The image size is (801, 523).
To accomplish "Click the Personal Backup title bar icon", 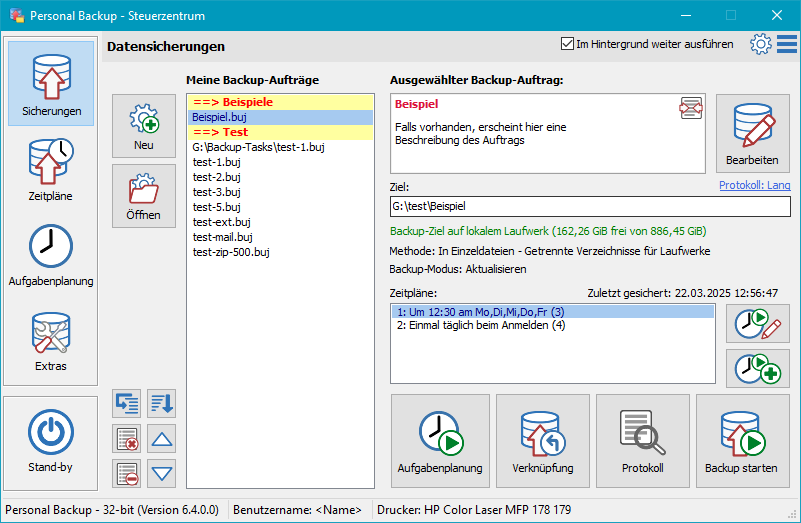I will pos(17,15).
